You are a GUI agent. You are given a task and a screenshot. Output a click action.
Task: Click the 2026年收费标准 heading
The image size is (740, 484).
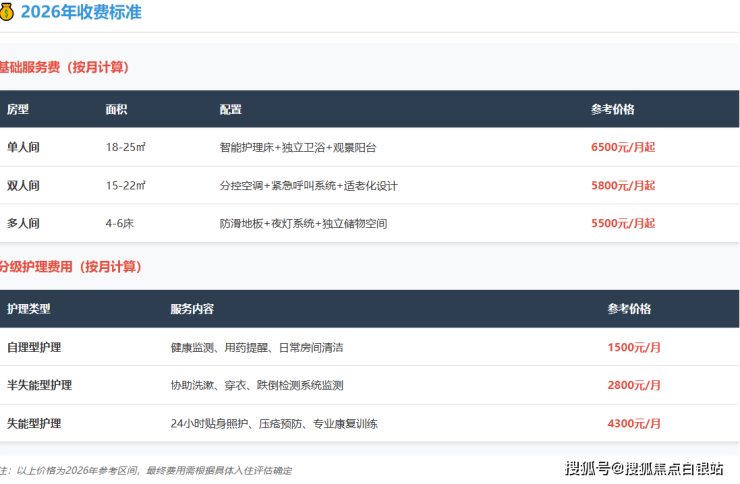75,13
